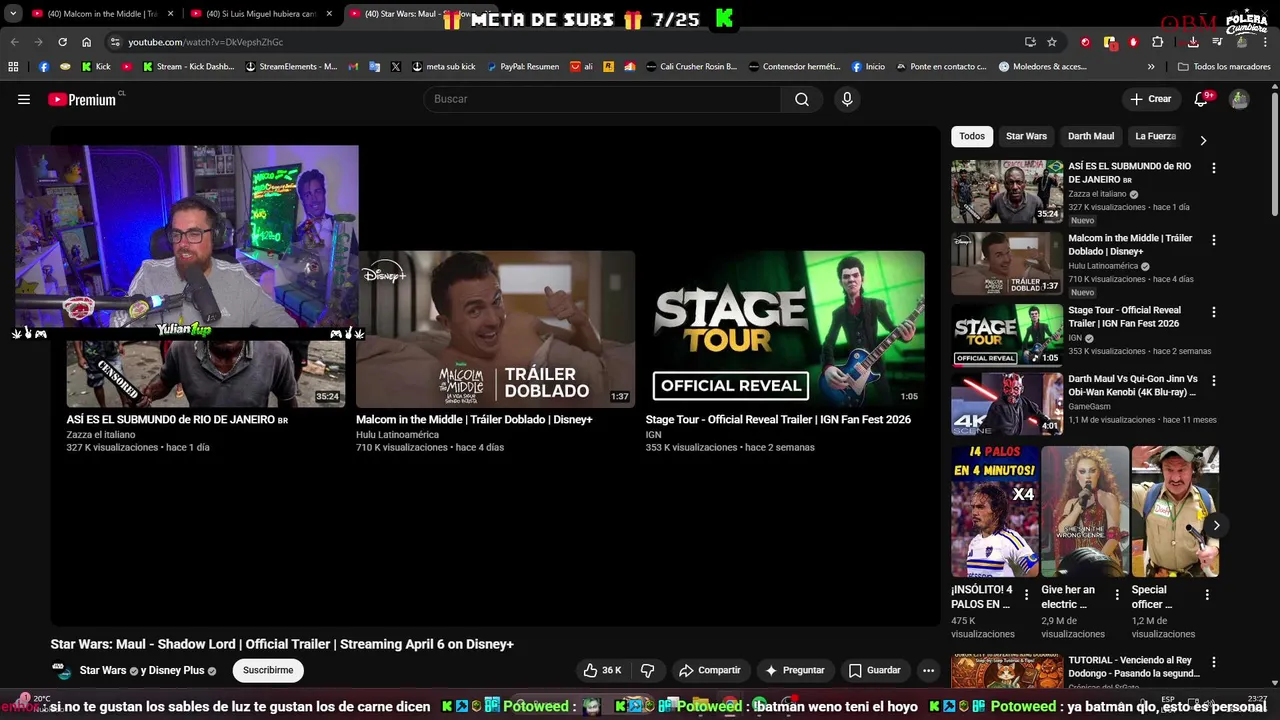Open sidebar Darth Maul 4K thumbnail
The width and height of the screenshot is (1280, 720).
[1007, 404]
